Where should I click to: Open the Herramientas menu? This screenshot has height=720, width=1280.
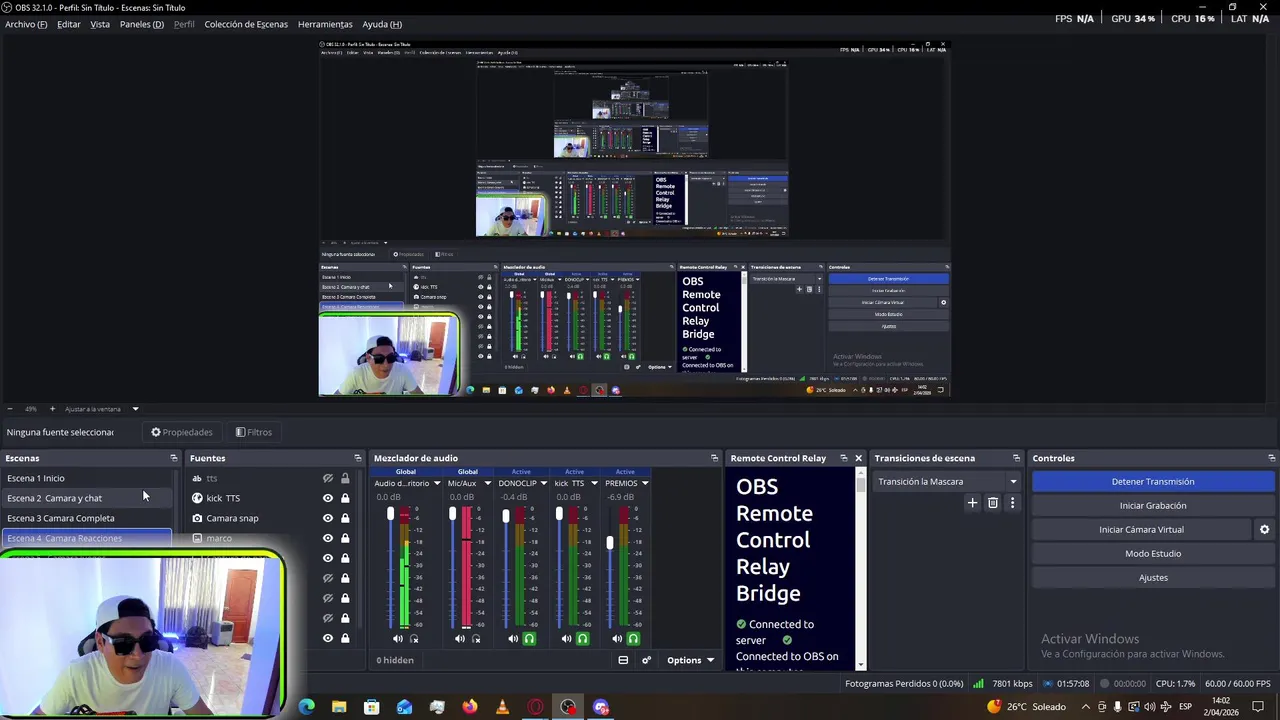[325, 24]
